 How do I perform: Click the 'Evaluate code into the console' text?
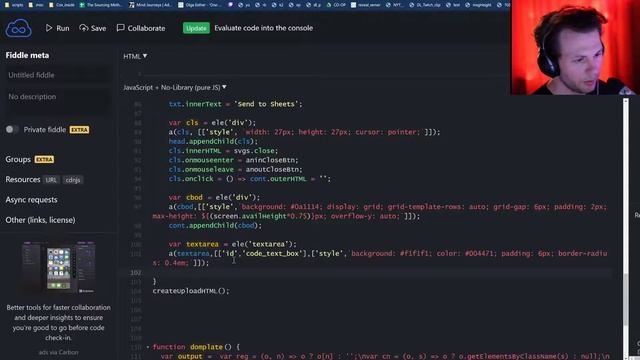point(264,28)
